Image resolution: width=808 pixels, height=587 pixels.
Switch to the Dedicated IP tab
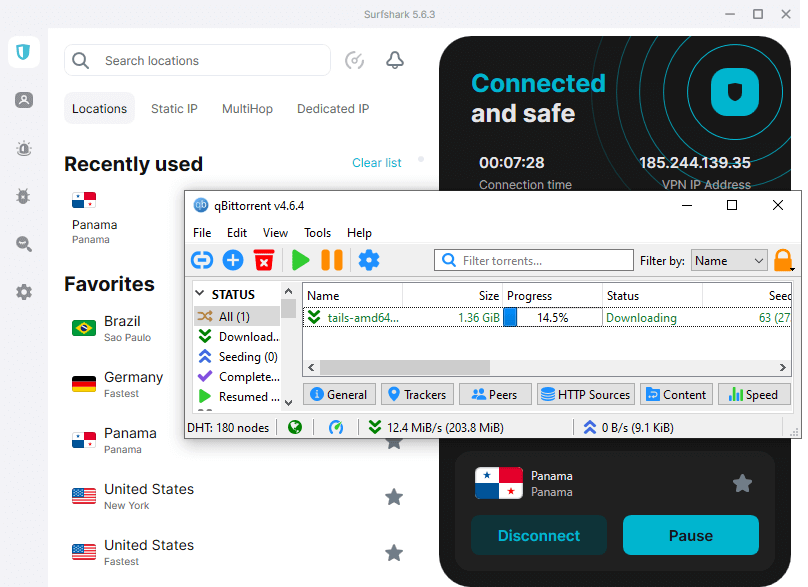333,109
